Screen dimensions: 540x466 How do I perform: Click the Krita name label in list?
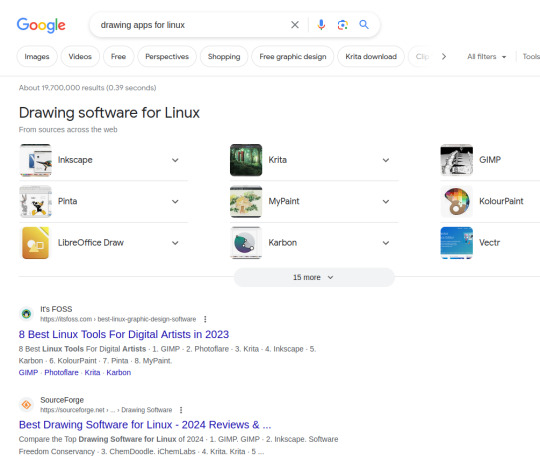pos(278,160)
